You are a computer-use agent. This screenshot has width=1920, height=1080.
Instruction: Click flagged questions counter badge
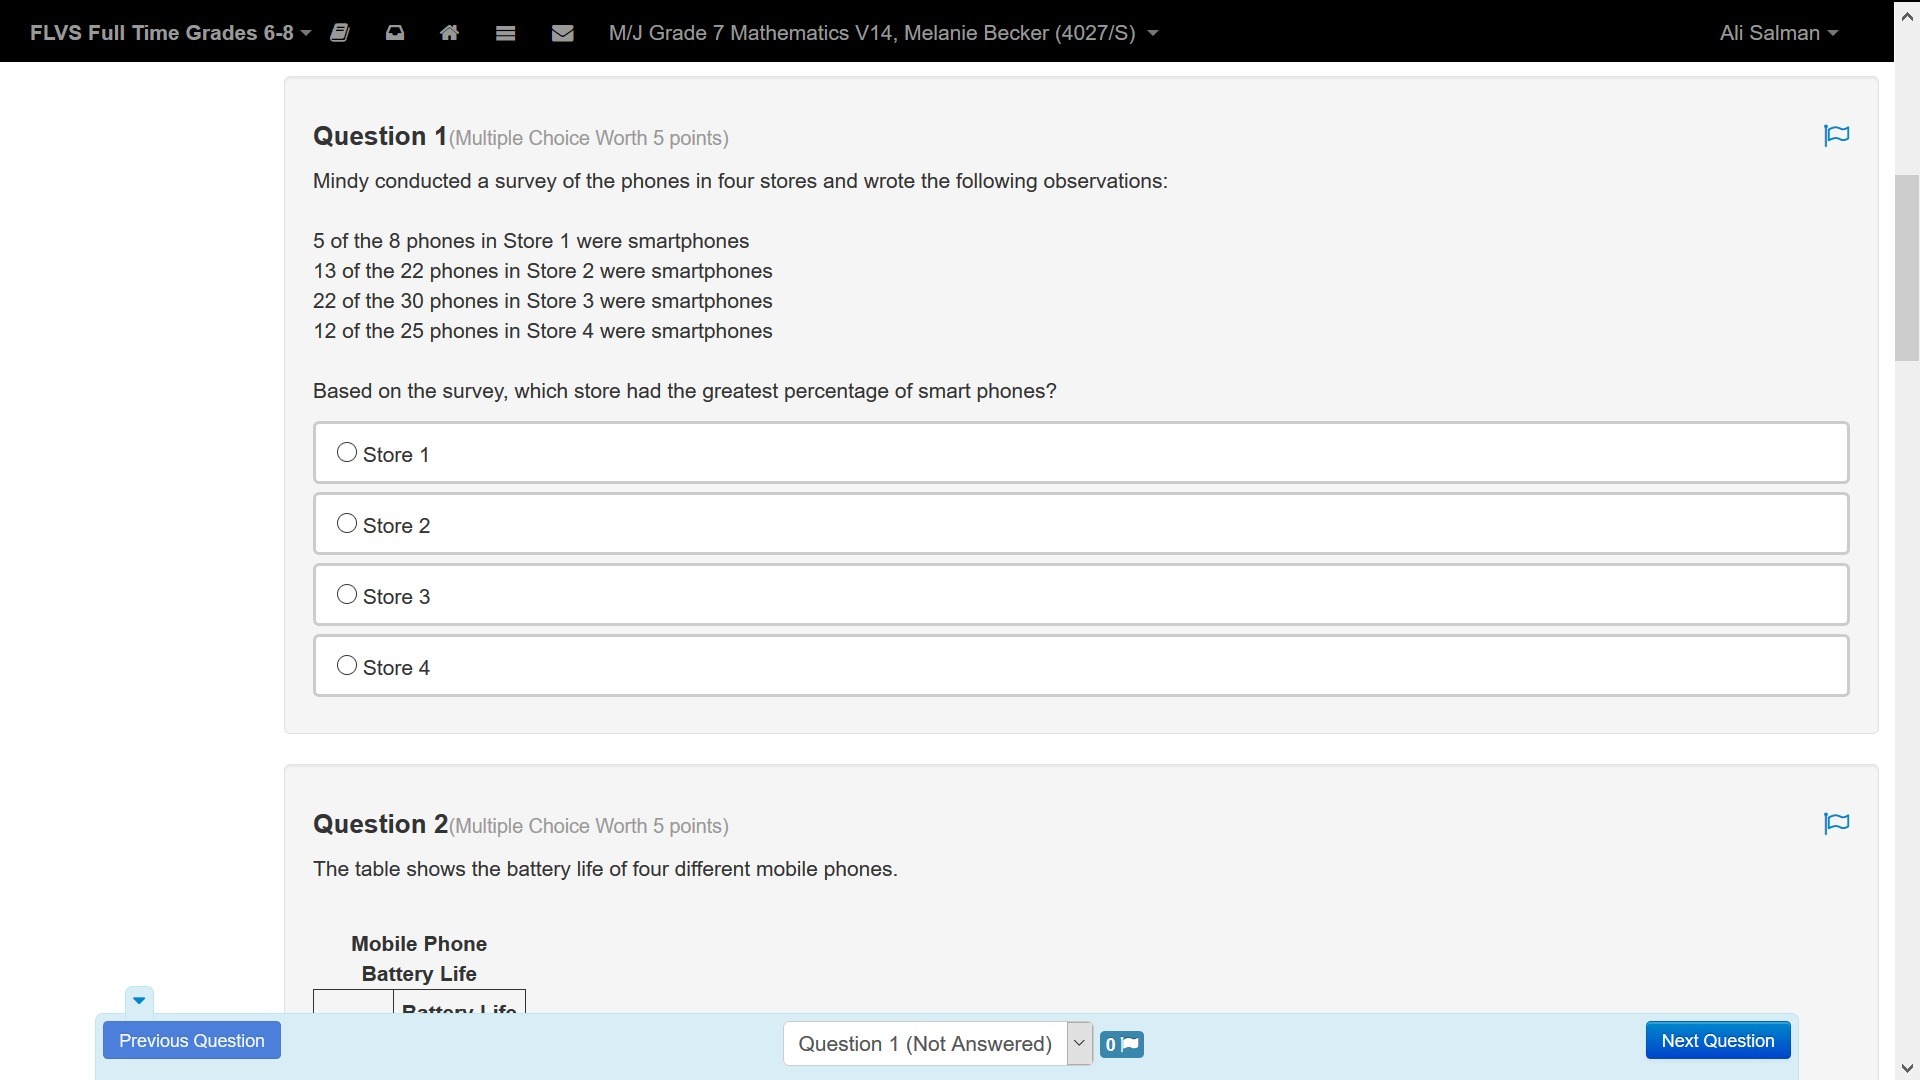coord(1121,1044)
